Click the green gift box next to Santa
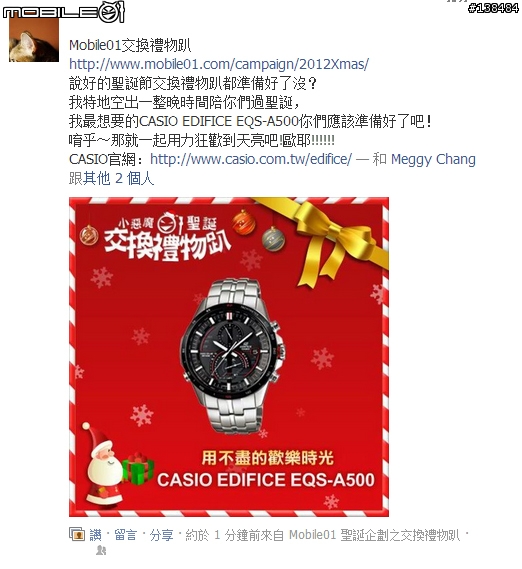The height and width of the screenshot is (569, 522). click(x=137, y=469)
